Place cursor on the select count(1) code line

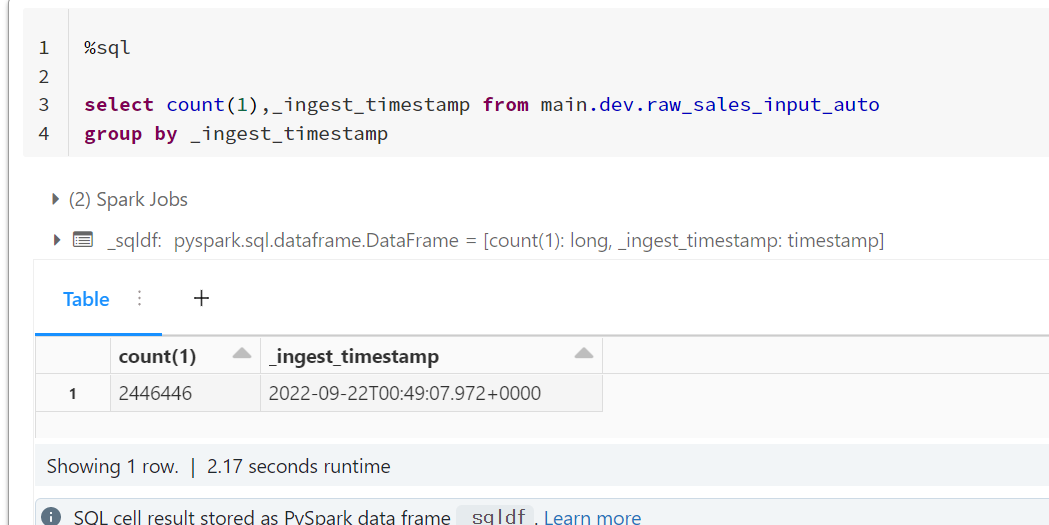482,105
